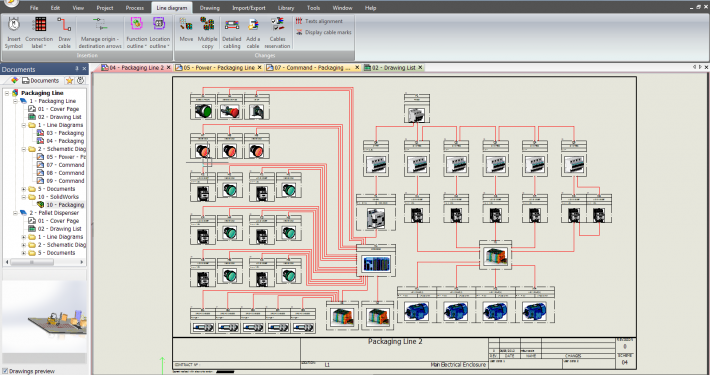Open the Import/Export ribbon tab
The width and height of the screenshot is (710, 375).
tap(249, 8)
